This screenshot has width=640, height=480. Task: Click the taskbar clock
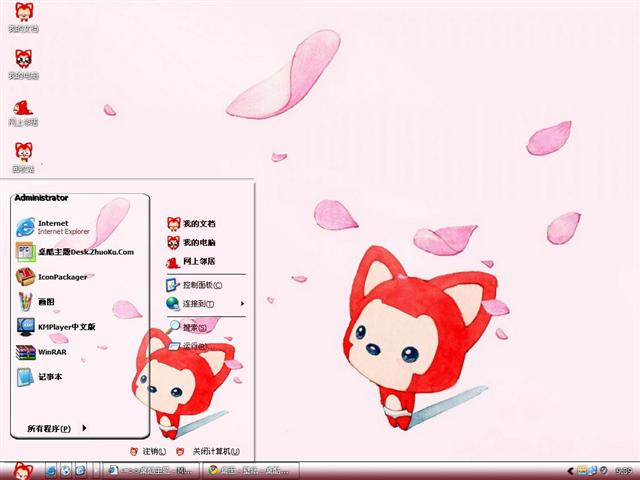(x=623, y=471)
